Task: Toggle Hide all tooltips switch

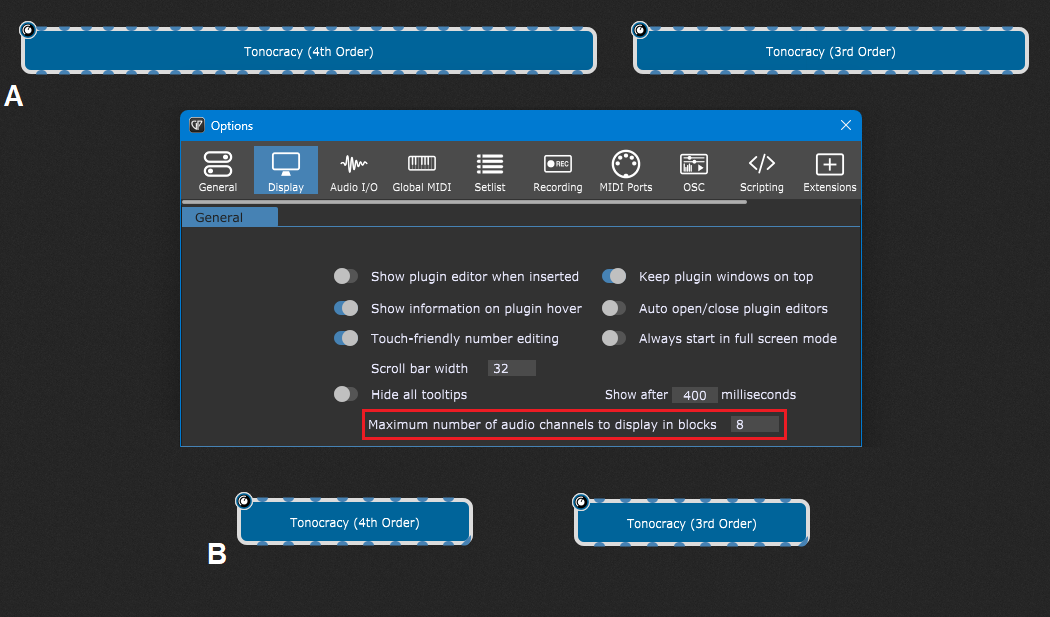Action: click(x=346, y=394)
